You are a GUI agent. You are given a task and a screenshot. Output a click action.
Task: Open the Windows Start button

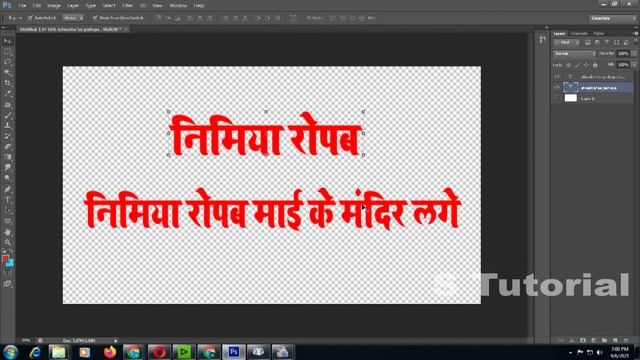pos(10,352)
